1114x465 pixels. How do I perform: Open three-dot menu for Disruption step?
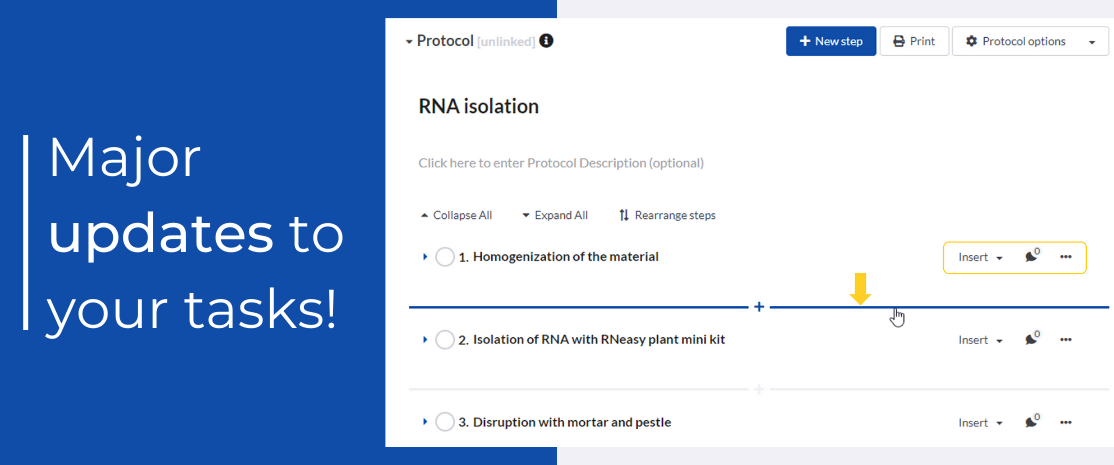(x=1065, y=423)
